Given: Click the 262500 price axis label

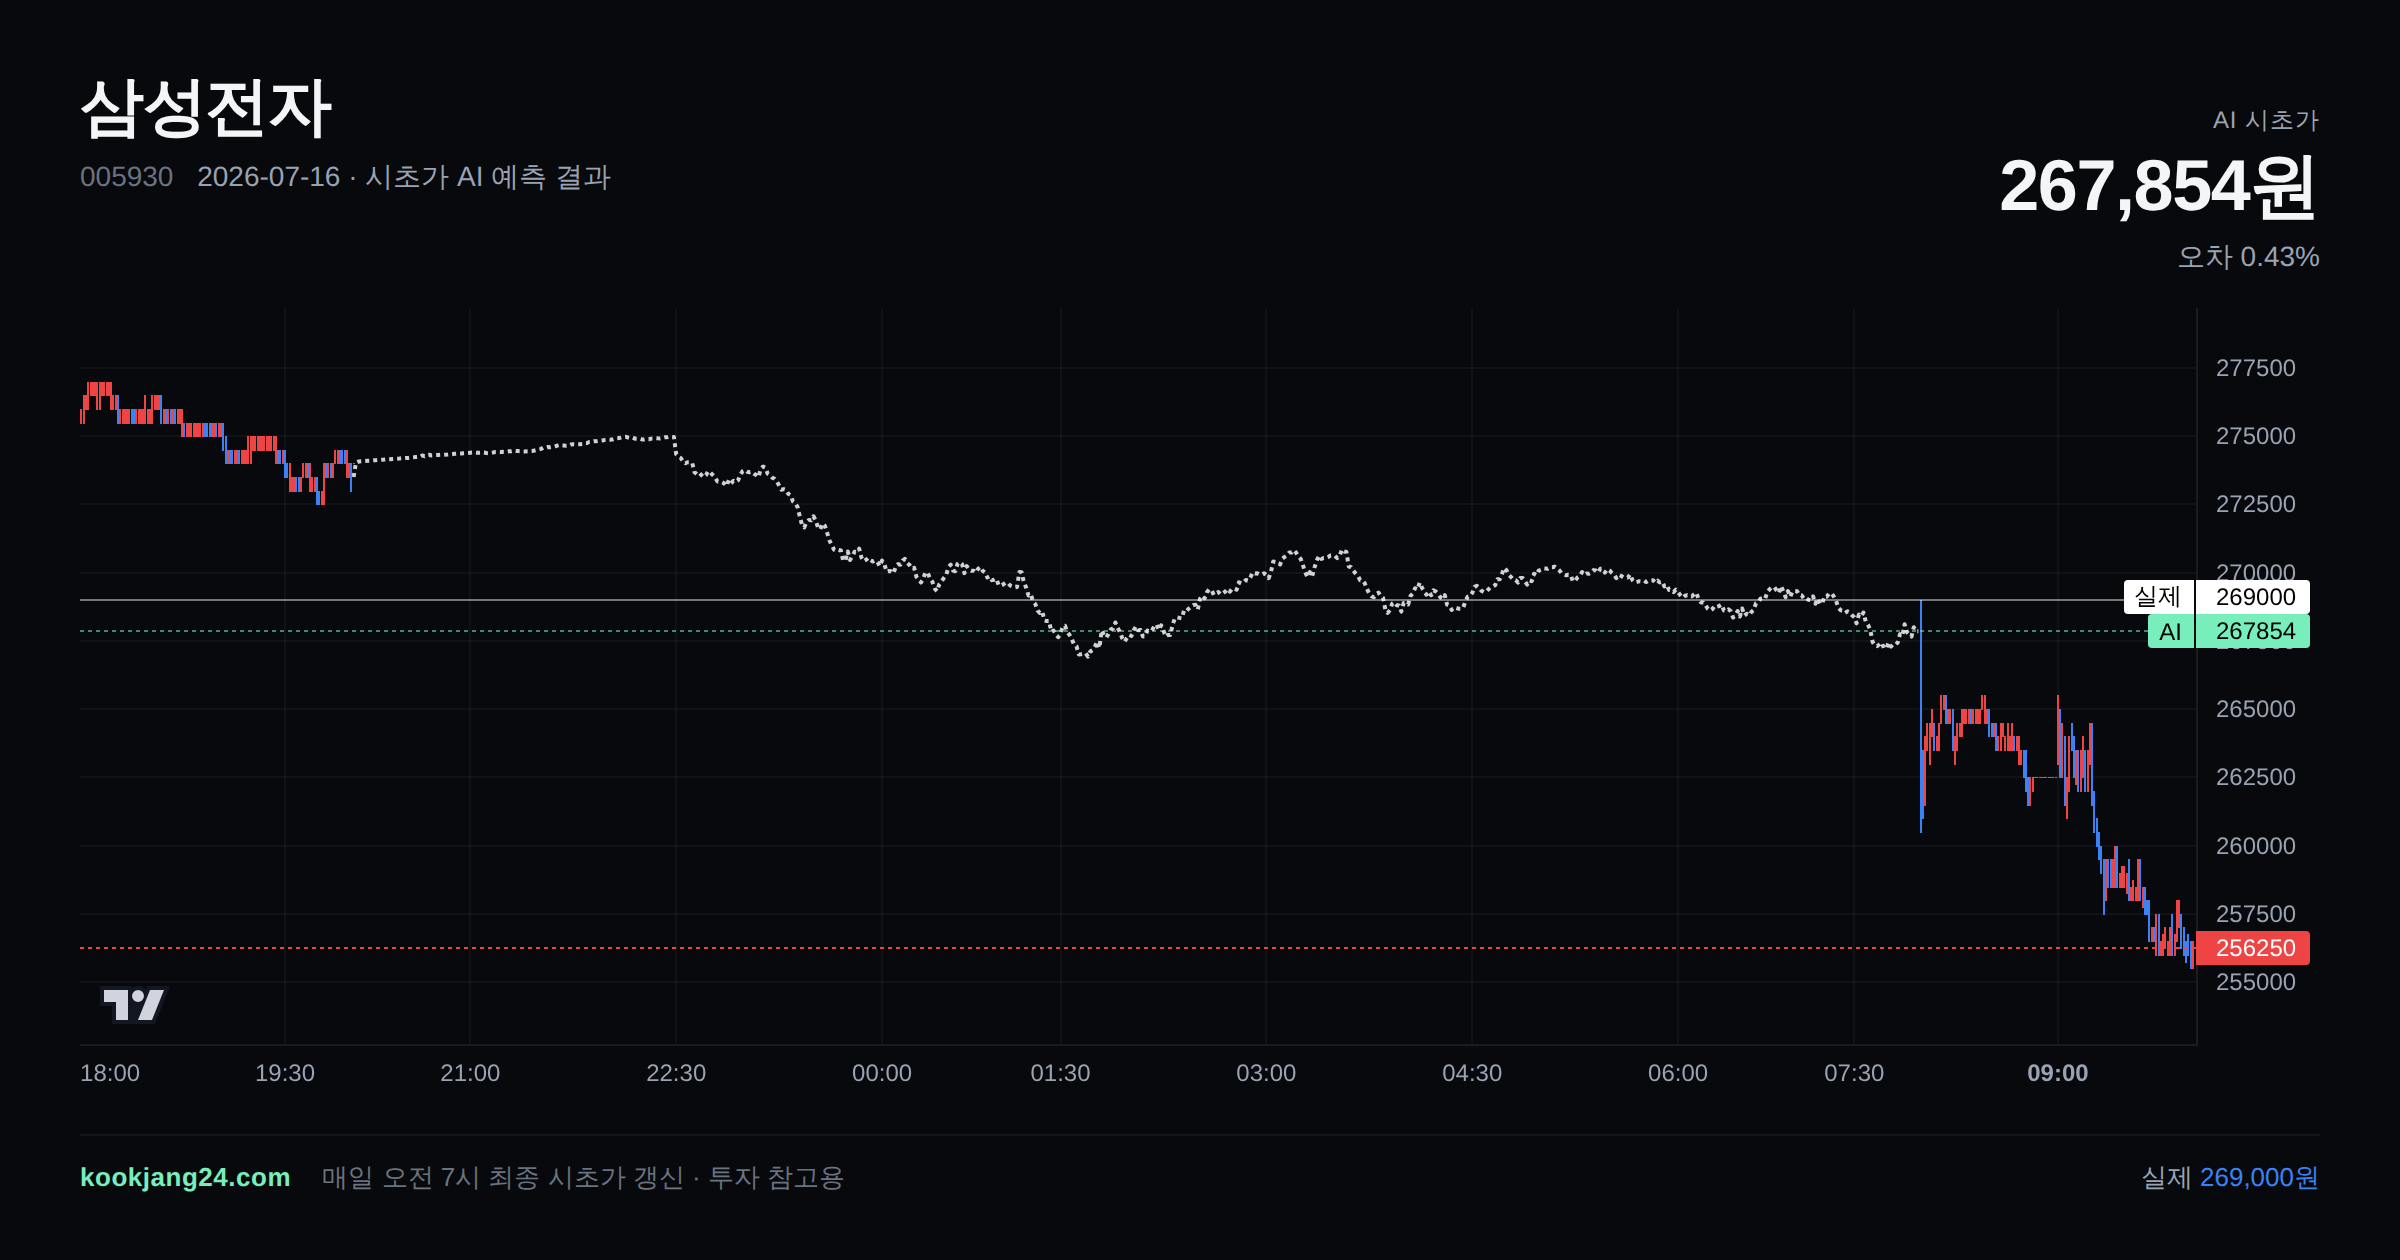Looking at the screenshot, I should 2255,777.
